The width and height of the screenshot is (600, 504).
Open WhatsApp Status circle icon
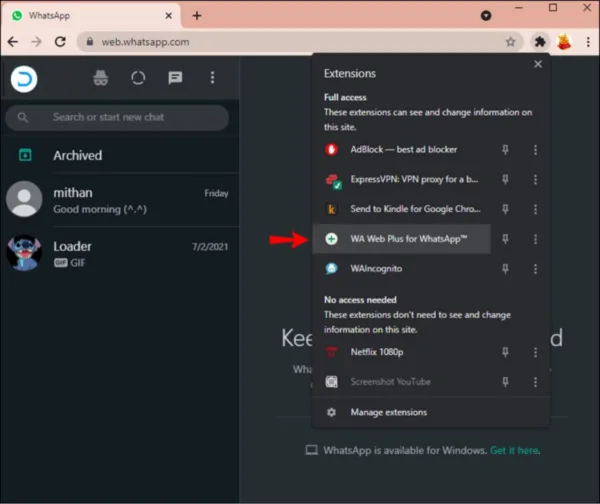(x=138, y=78)
